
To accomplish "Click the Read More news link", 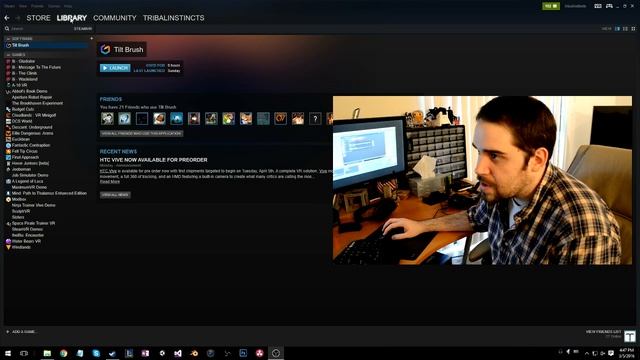I will [x=110, y=182].
